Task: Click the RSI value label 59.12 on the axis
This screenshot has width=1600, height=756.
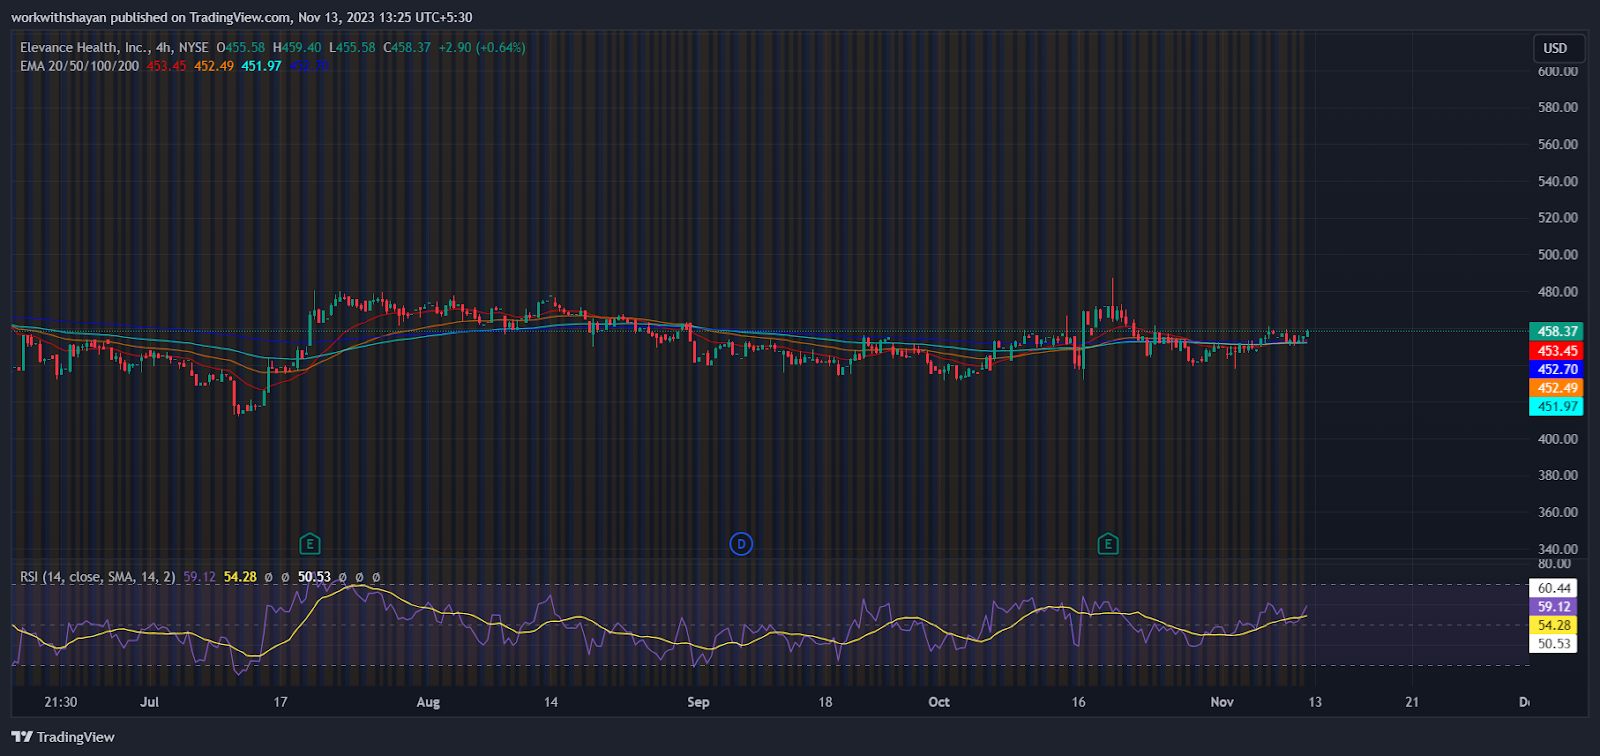Action: tap(1553, 607)
